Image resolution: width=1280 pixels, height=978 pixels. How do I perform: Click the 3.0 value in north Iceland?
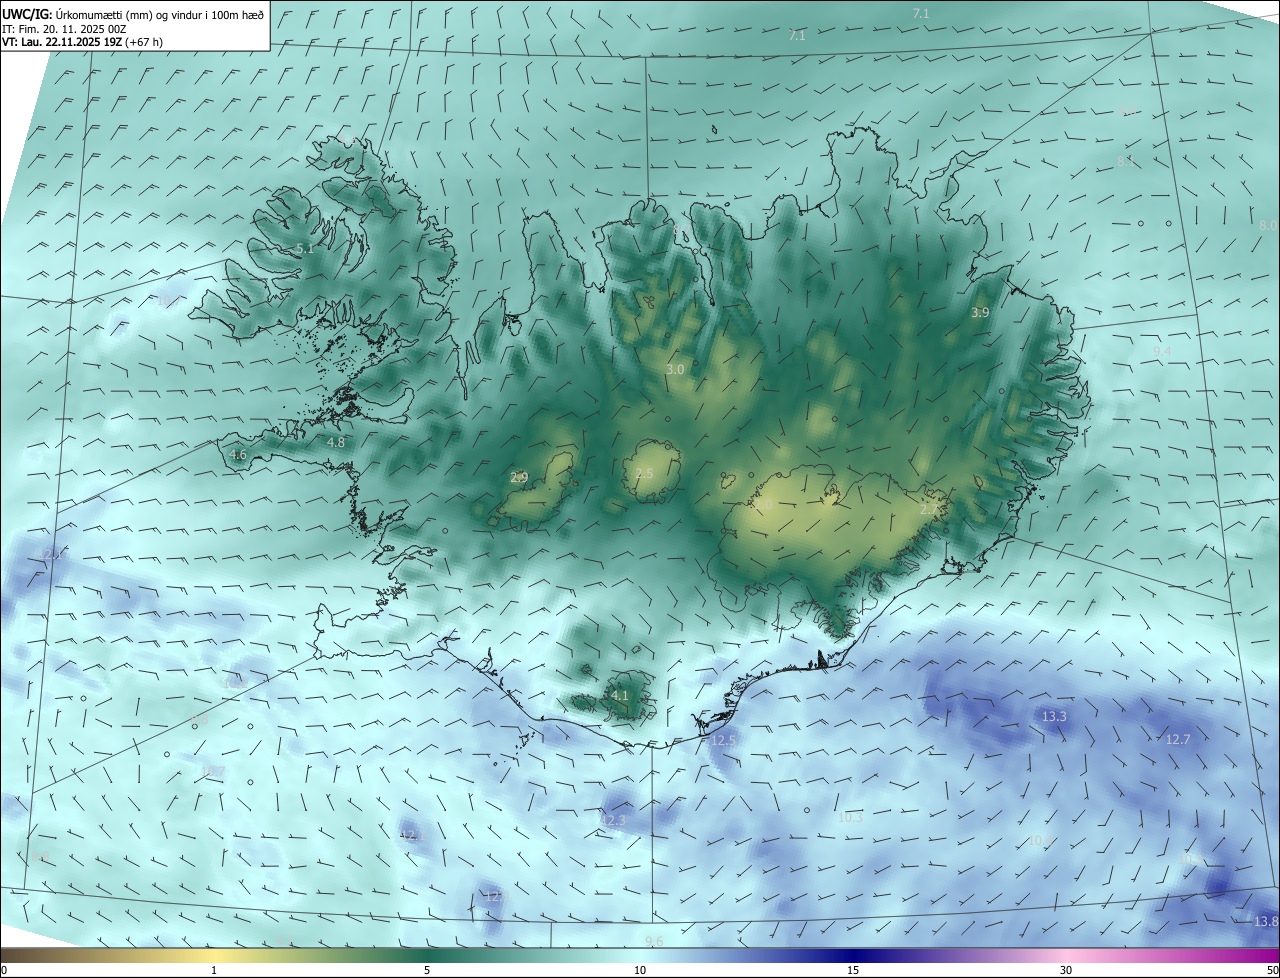[x=675, y=369]
